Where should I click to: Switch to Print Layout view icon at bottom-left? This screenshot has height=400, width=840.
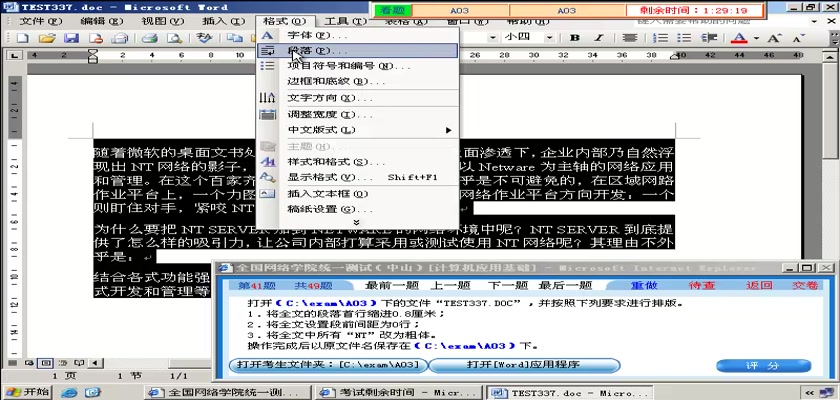coord(46,363)
